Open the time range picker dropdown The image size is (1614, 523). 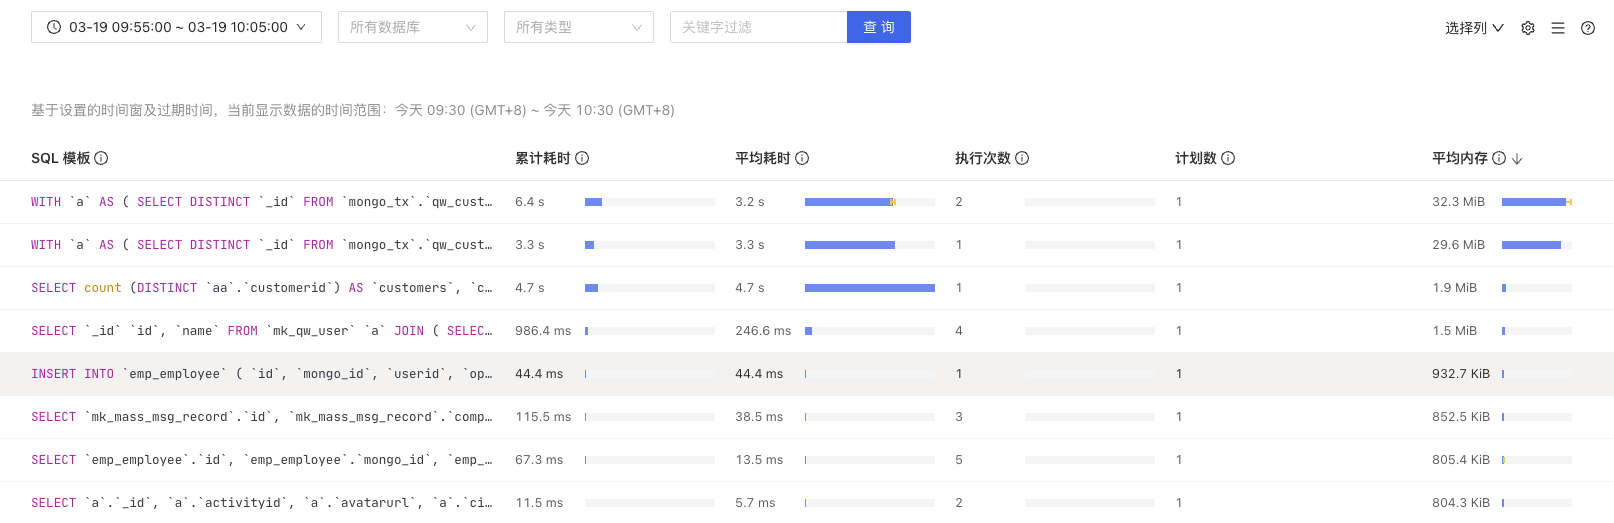point(176,27)
